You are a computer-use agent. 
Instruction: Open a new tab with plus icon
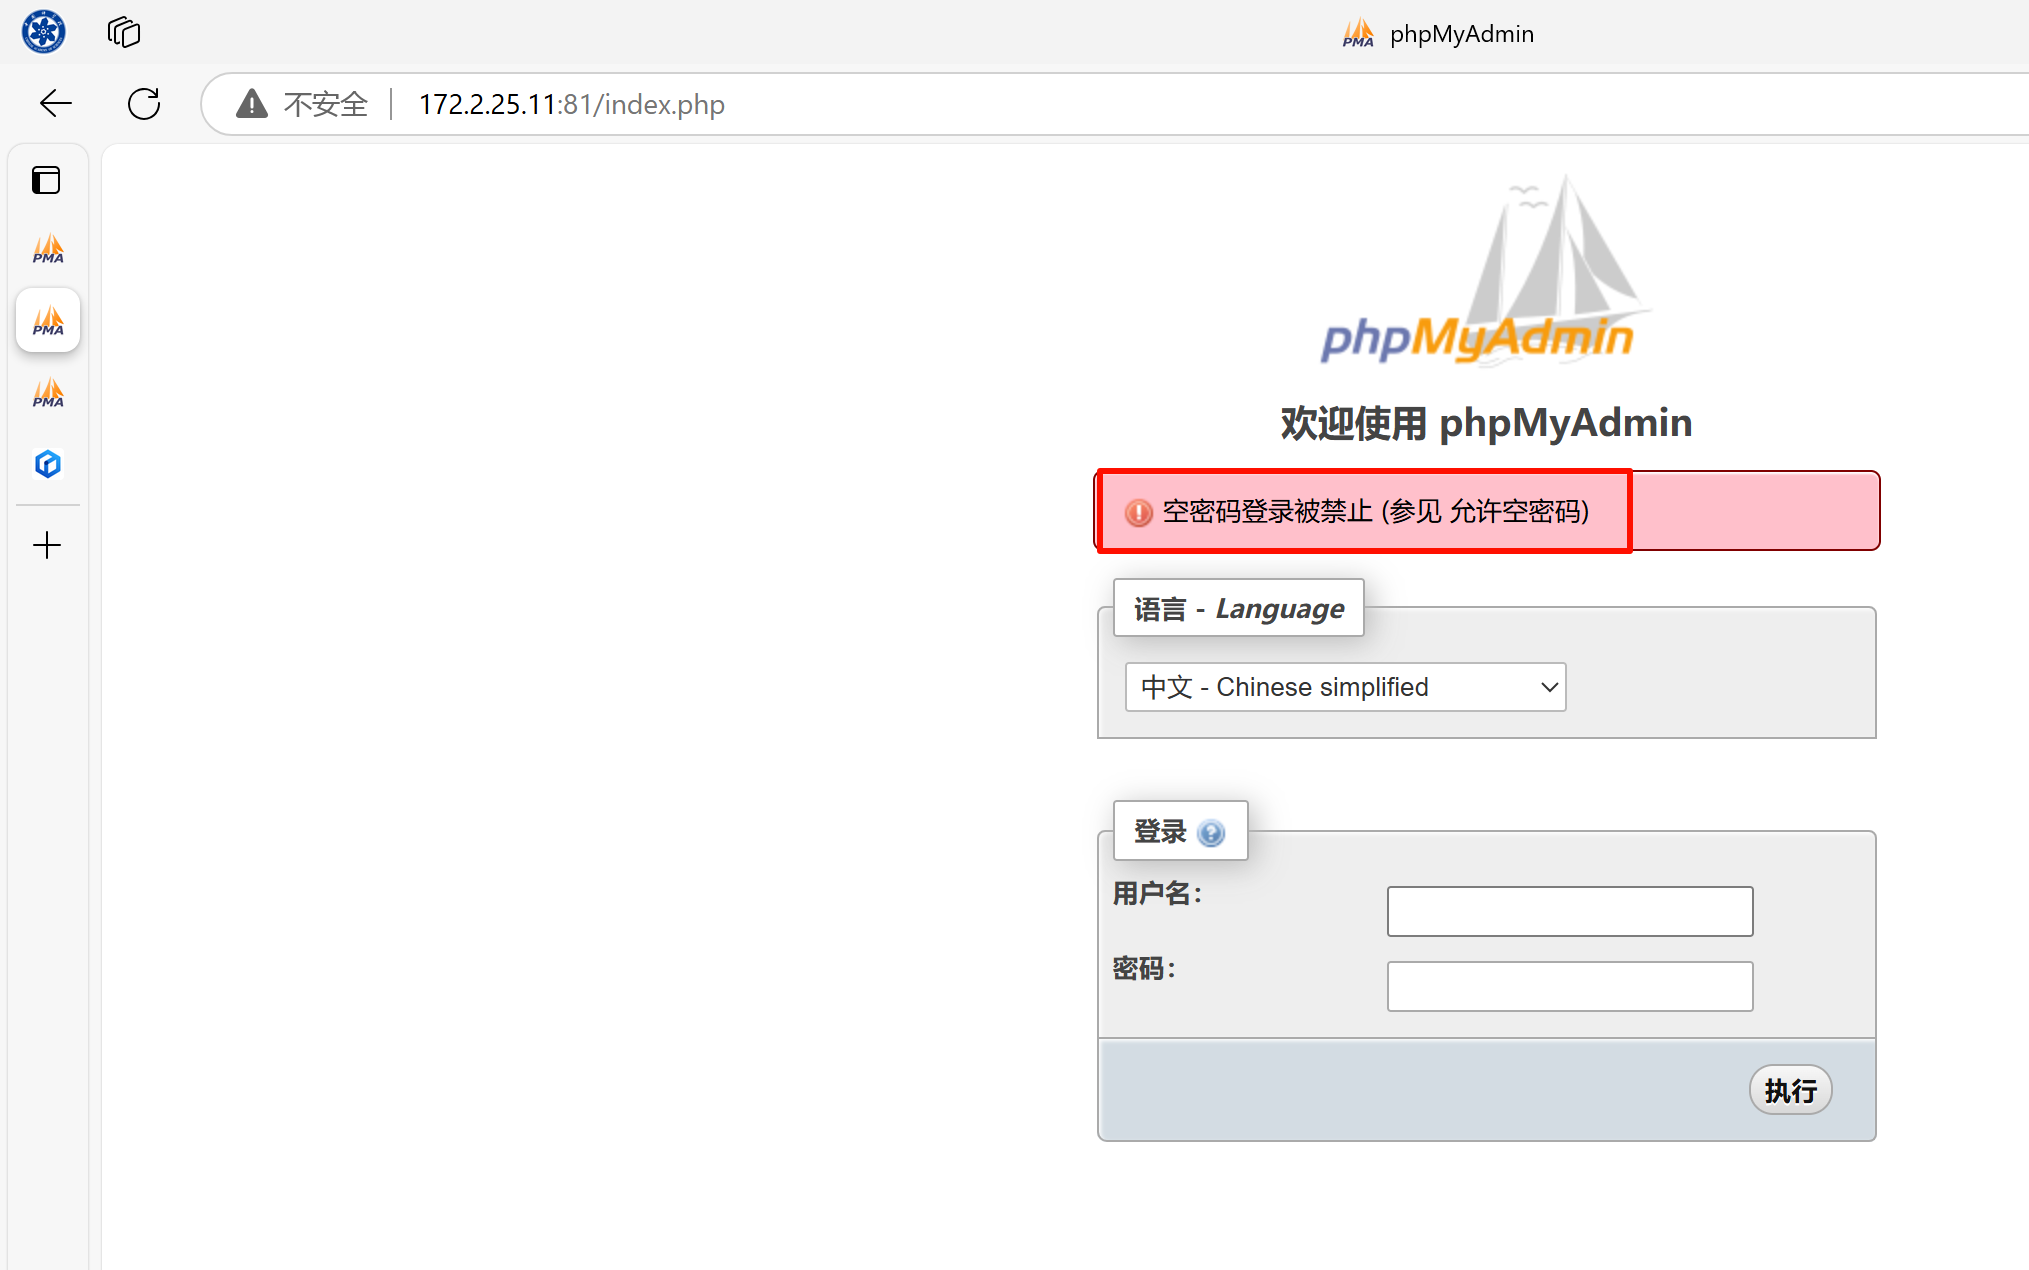pos(47,545)
